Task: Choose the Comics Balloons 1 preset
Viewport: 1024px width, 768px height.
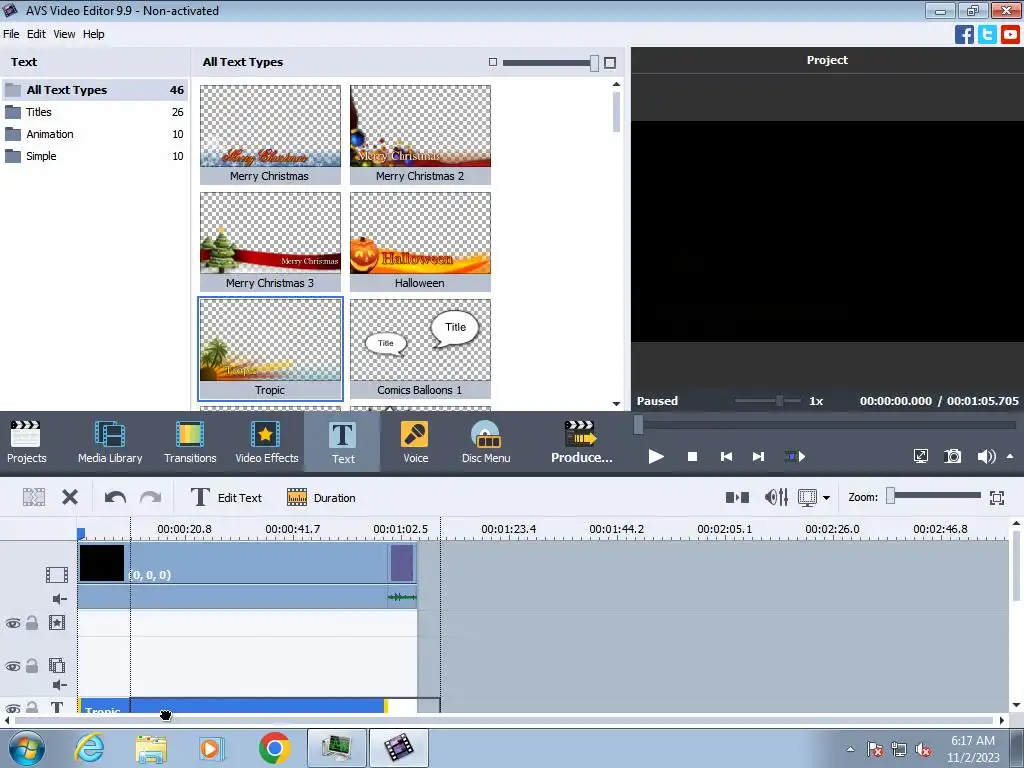Action: (420, 349)
